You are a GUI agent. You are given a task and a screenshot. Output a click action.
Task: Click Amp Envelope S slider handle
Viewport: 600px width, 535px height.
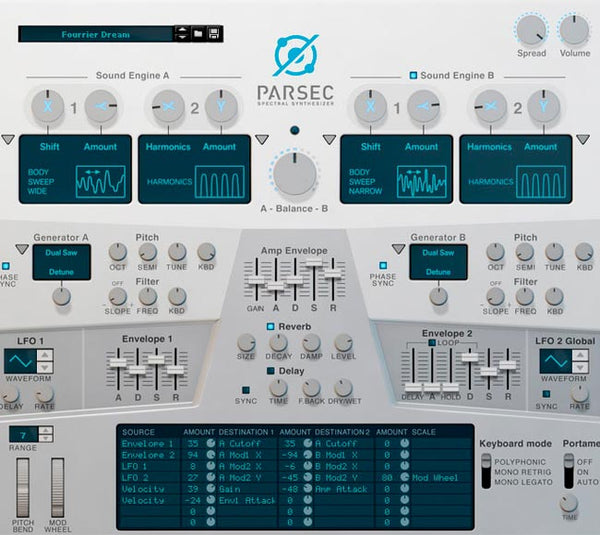point(314,262)
